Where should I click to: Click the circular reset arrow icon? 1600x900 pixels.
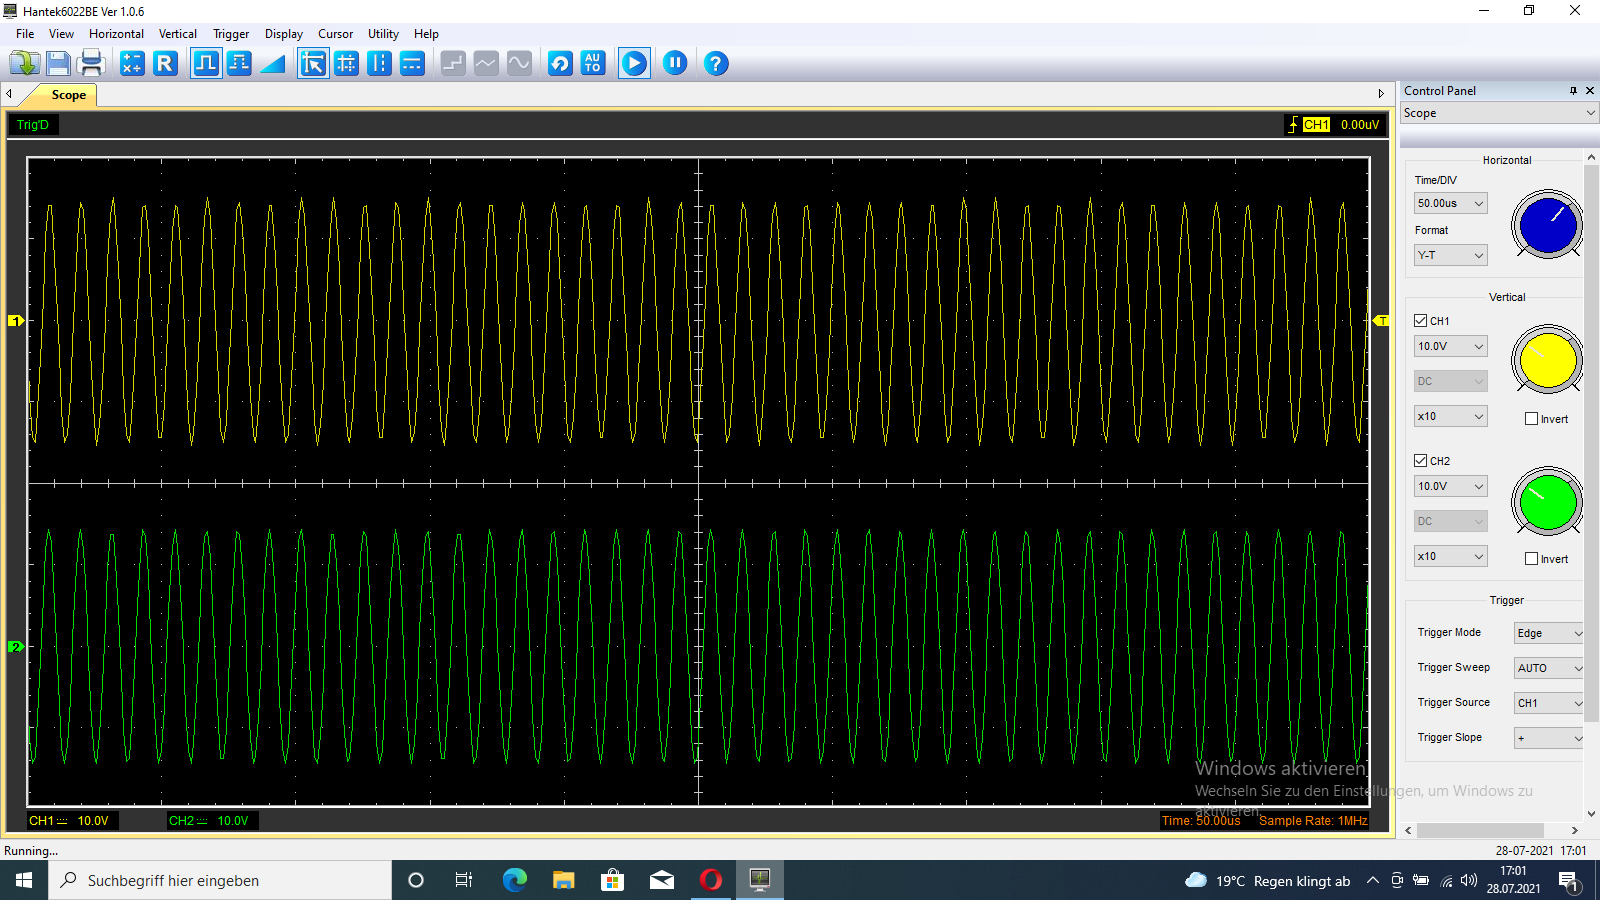pos(560,64)
